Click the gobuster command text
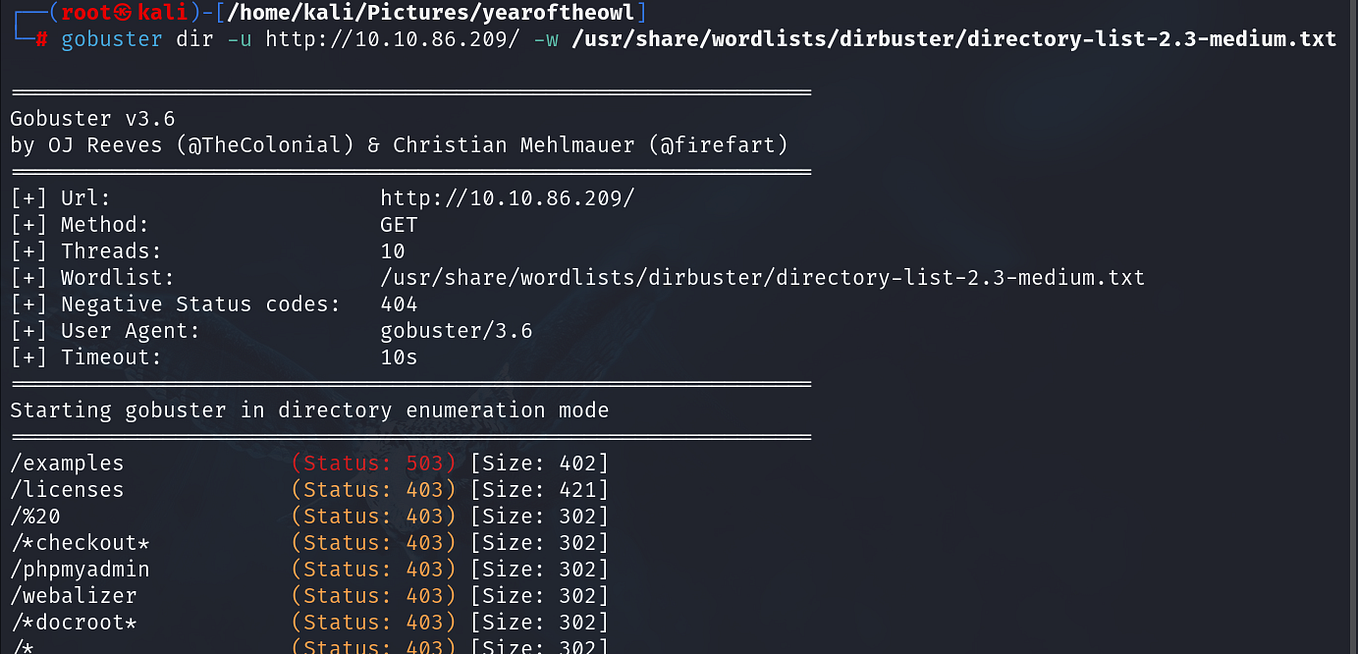 [x=110, y=39]
